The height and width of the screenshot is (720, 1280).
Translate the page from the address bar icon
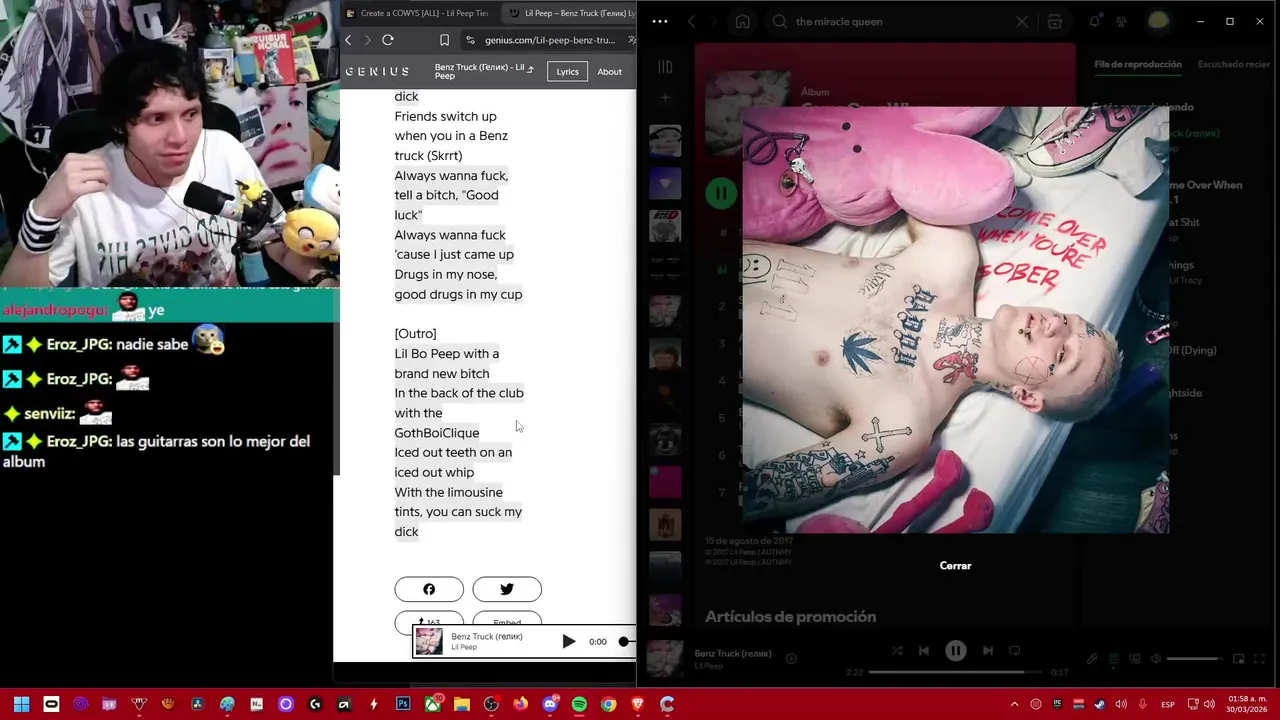point(631,40)
